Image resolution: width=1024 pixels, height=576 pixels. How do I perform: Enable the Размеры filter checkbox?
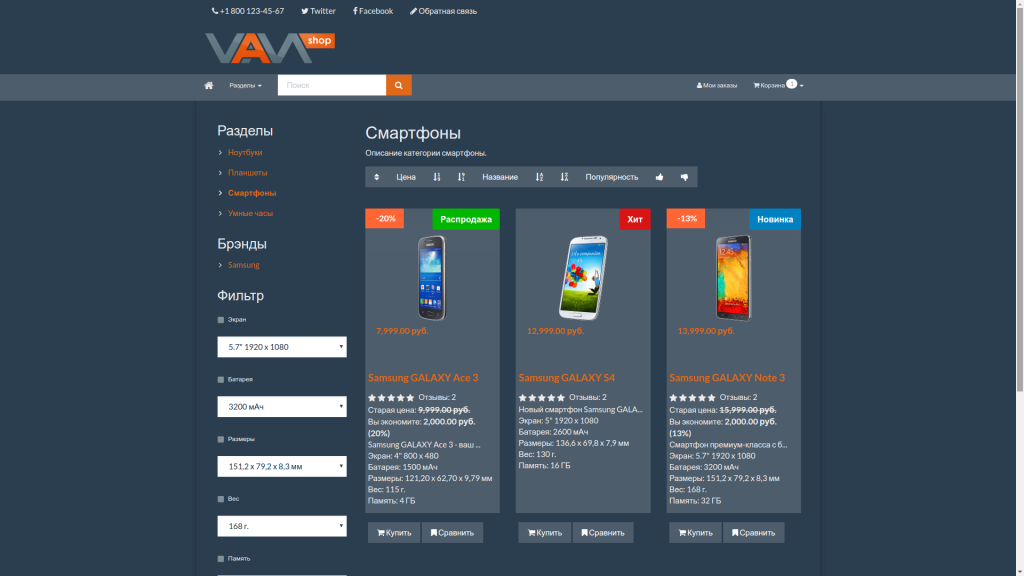coord(221,440)
